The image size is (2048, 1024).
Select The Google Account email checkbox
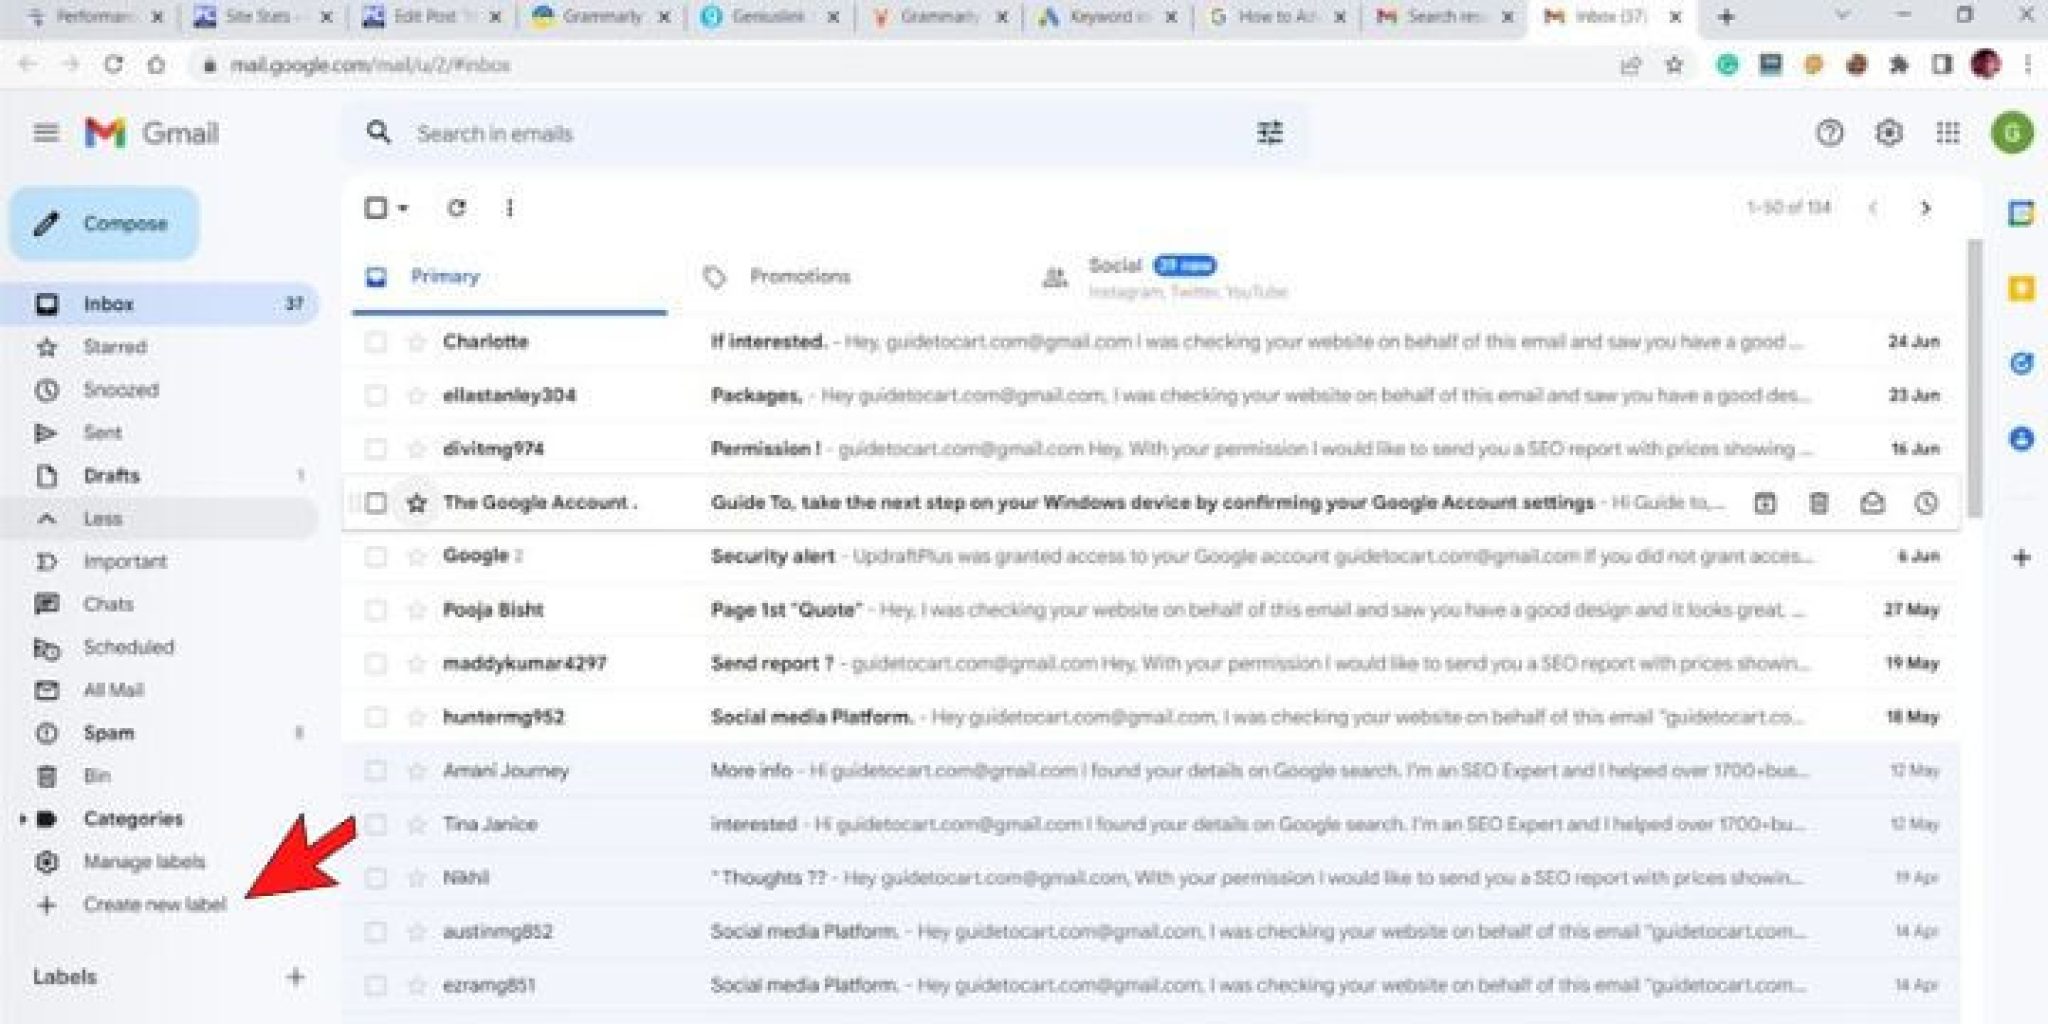376,503
